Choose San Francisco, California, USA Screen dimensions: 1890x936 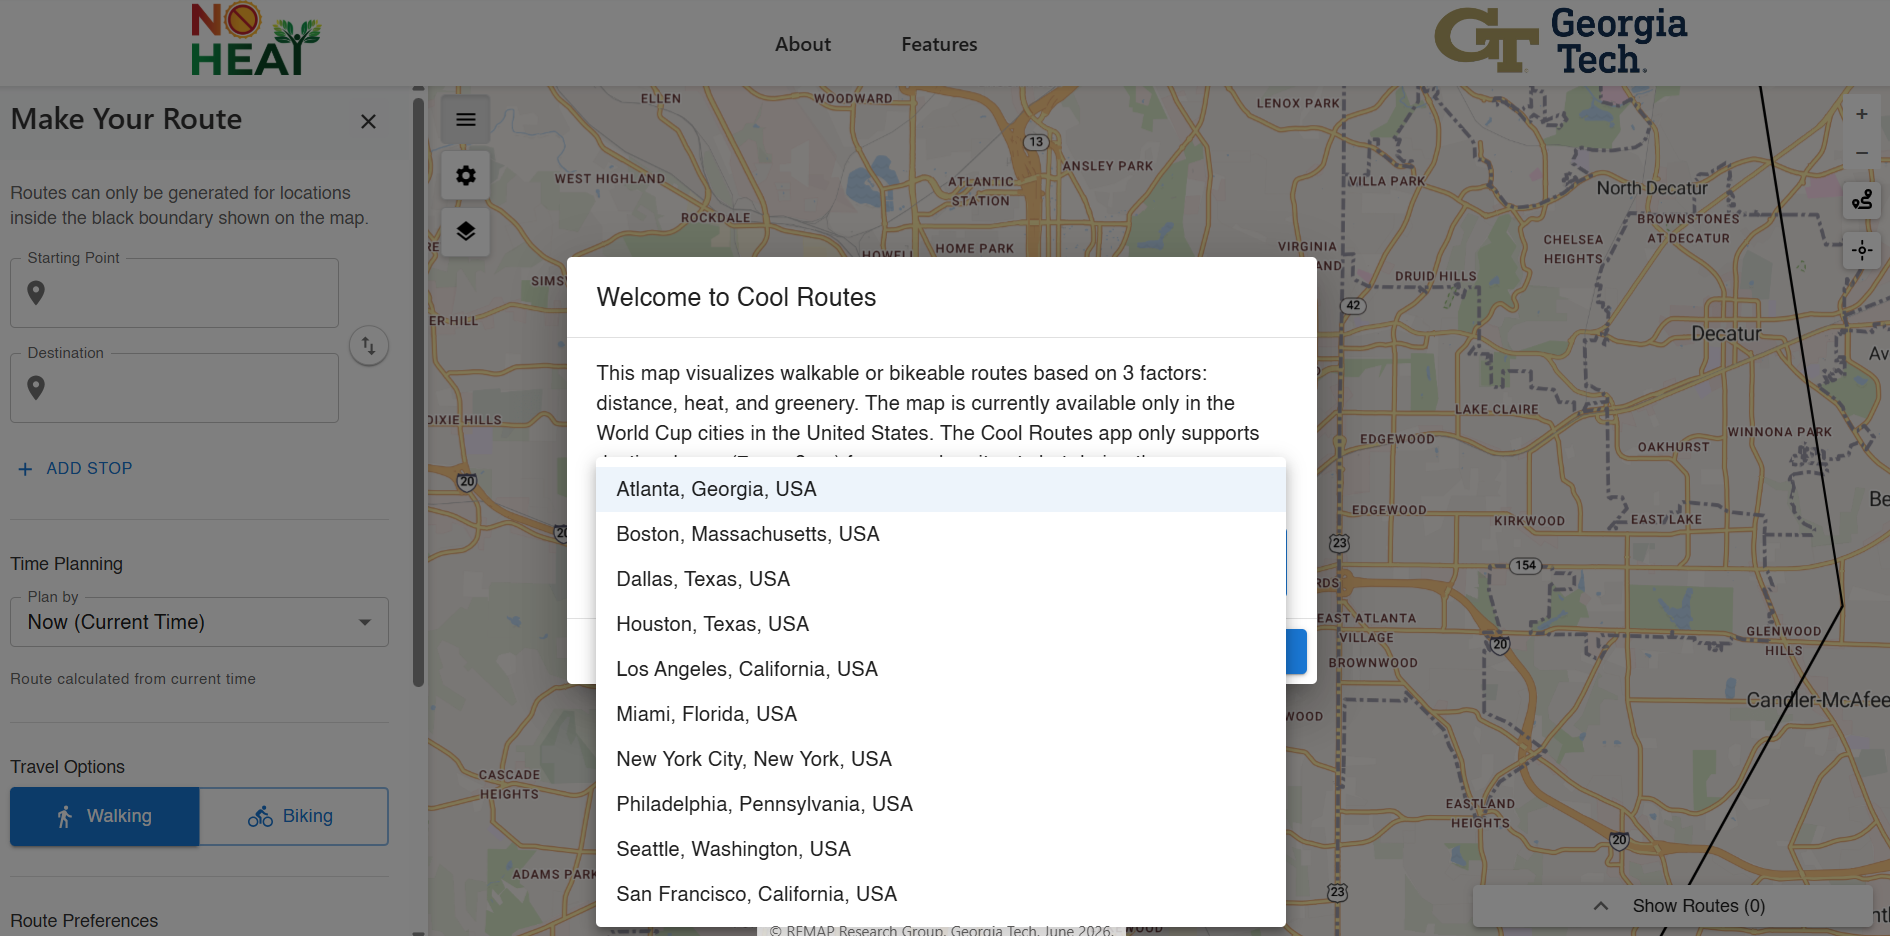(x=941, y=894)
